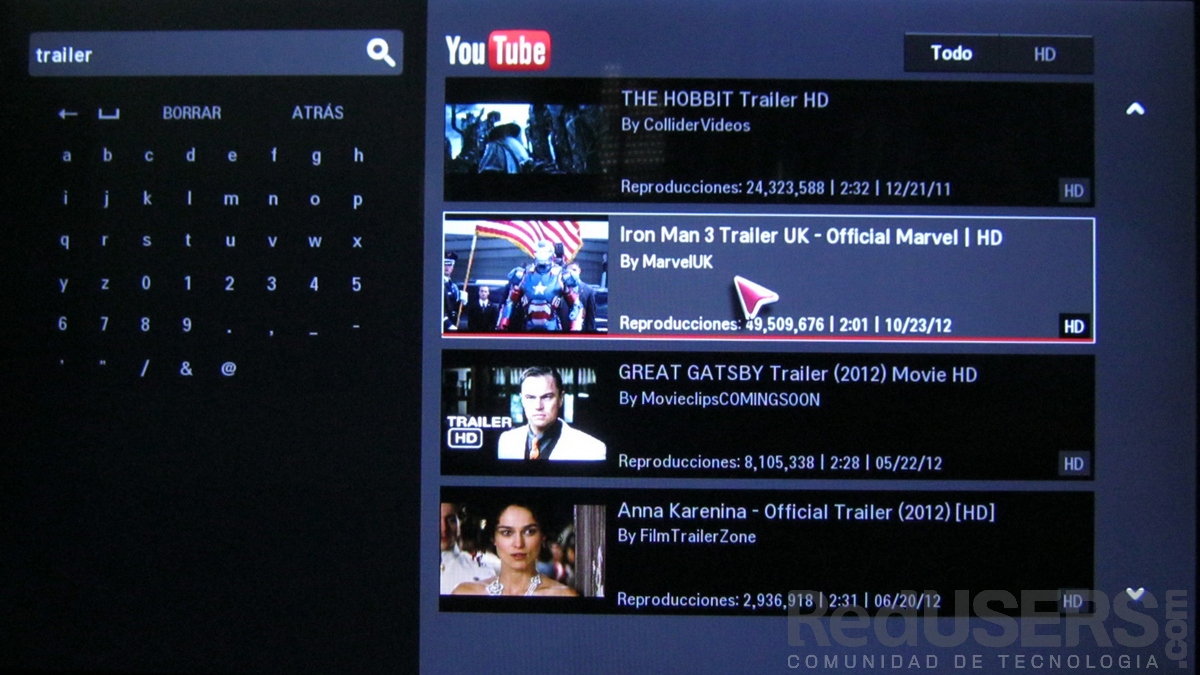This screenshot has width=1200, height=675.
Task: Tap the 't' key on keyboard
Action: (x=188, y=241)
